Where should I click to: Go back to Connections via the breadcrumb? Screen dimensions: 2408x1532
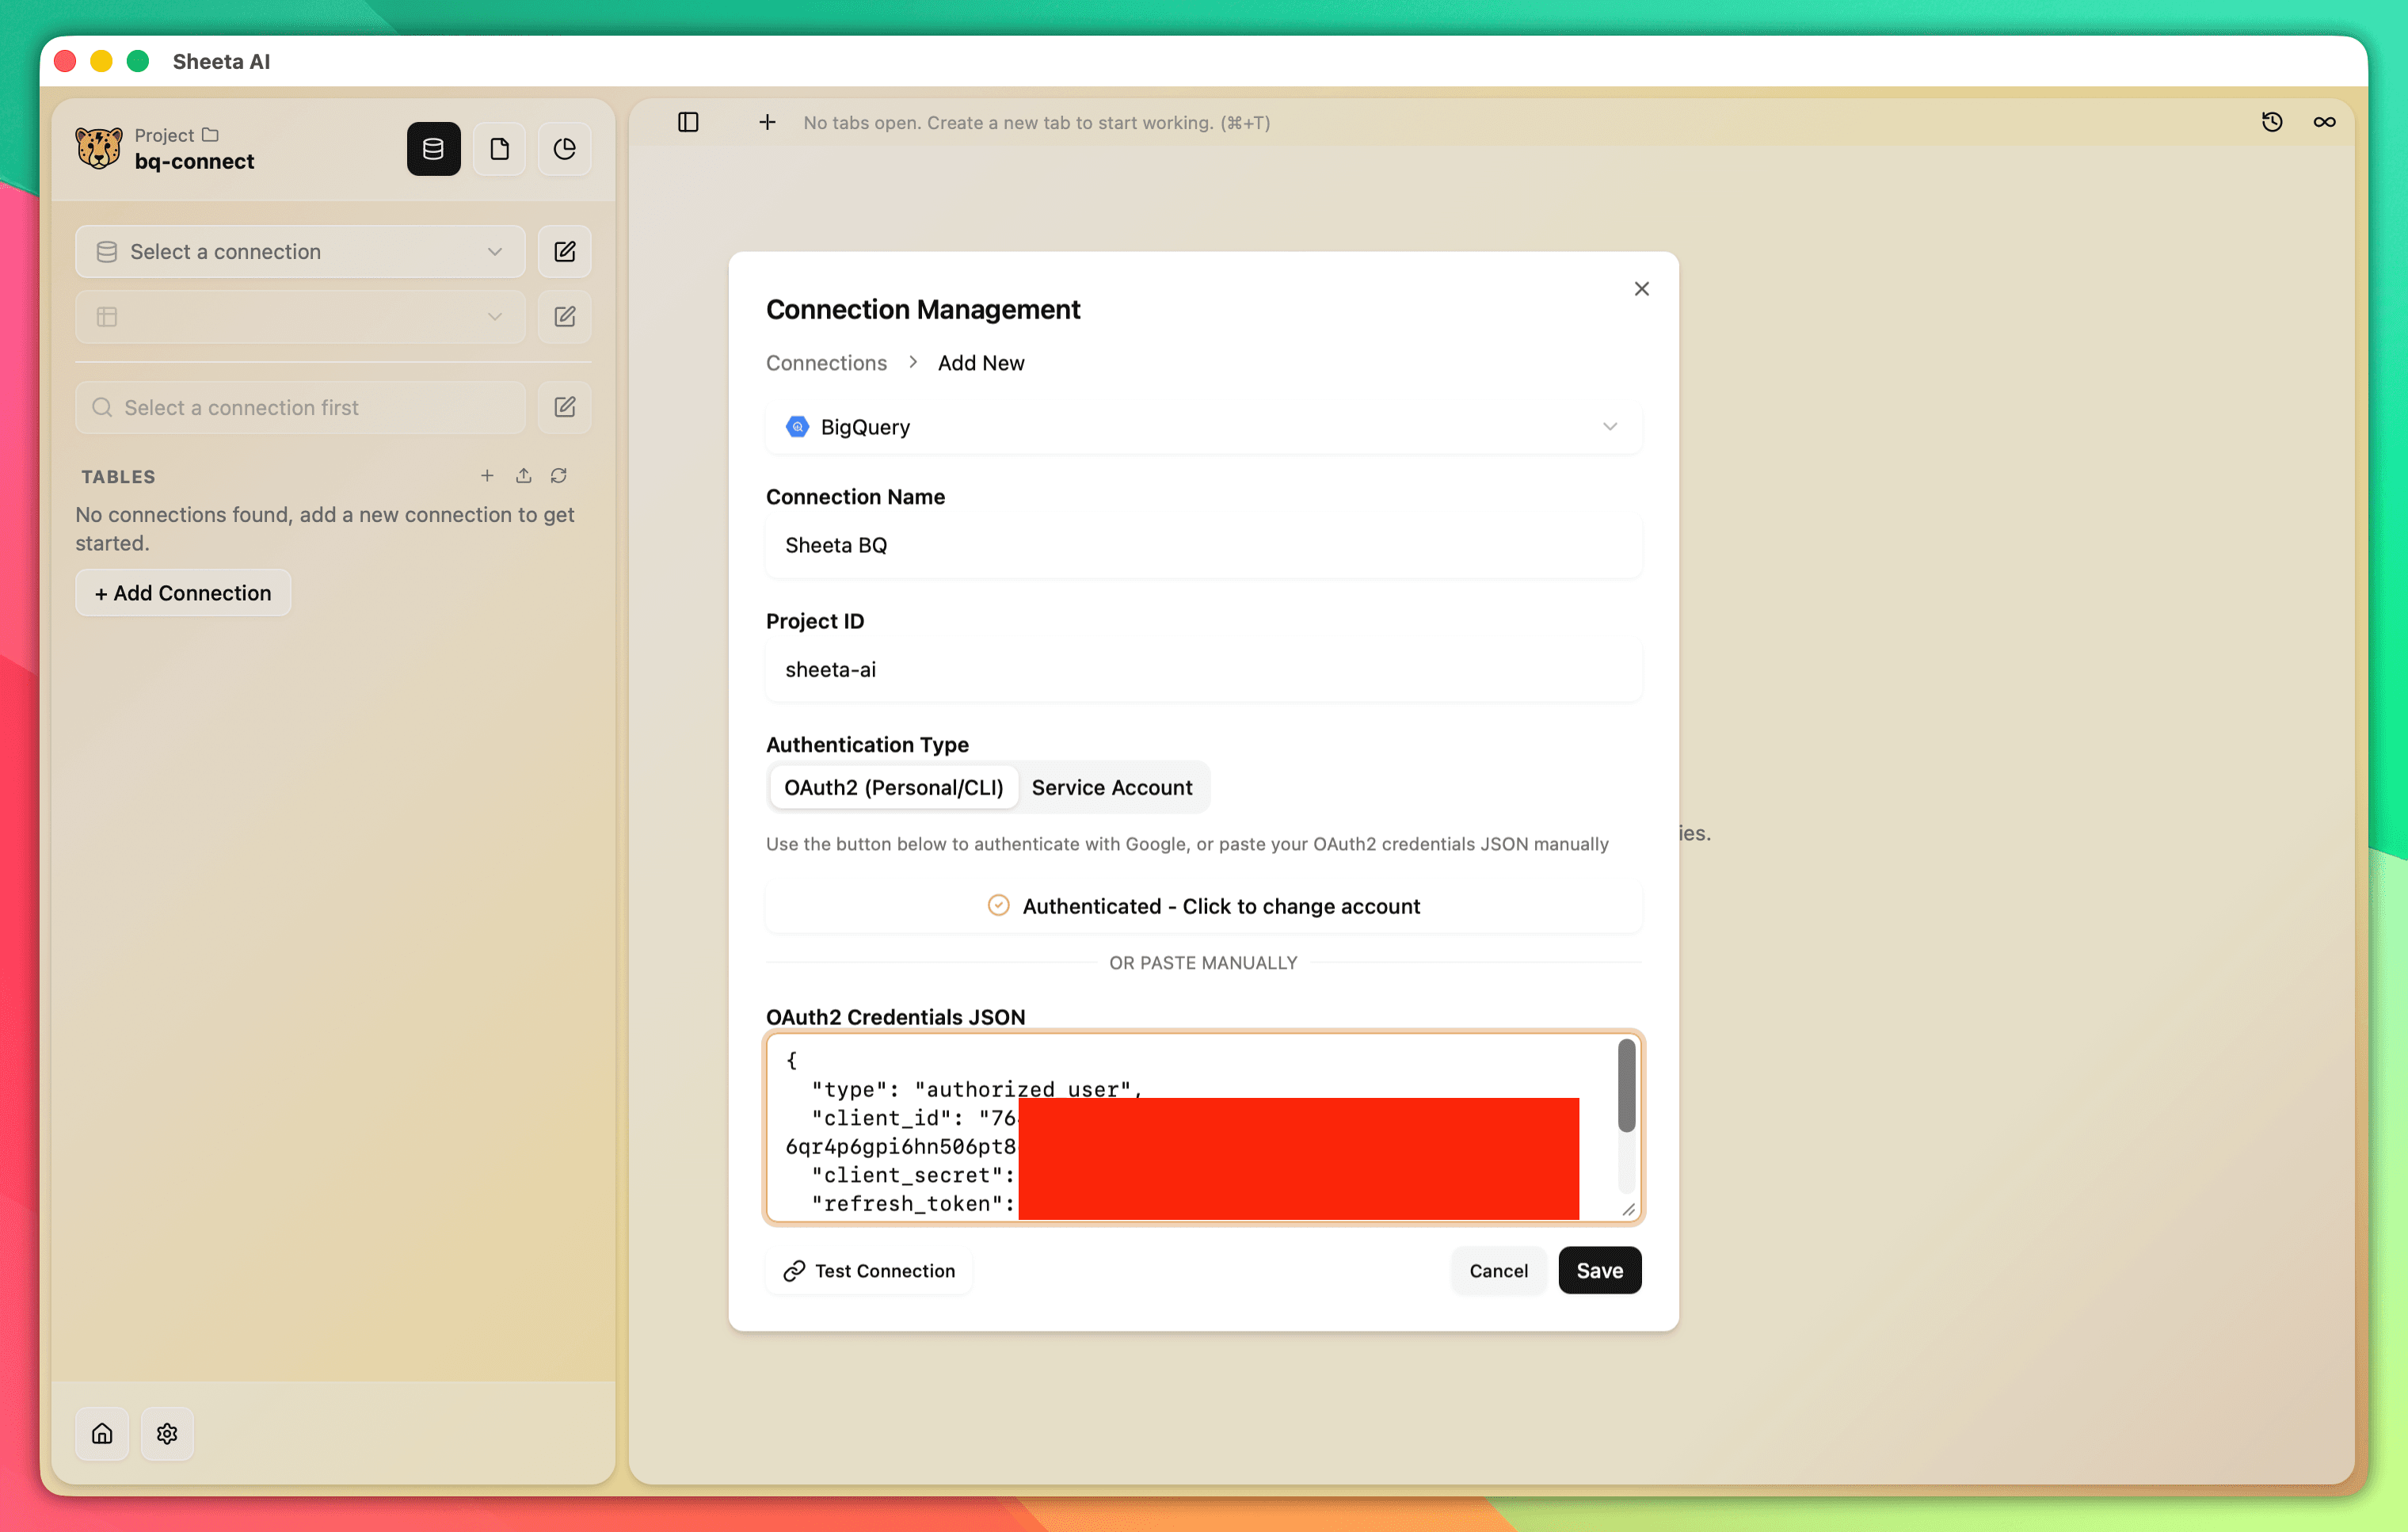(x=825, y=362)
